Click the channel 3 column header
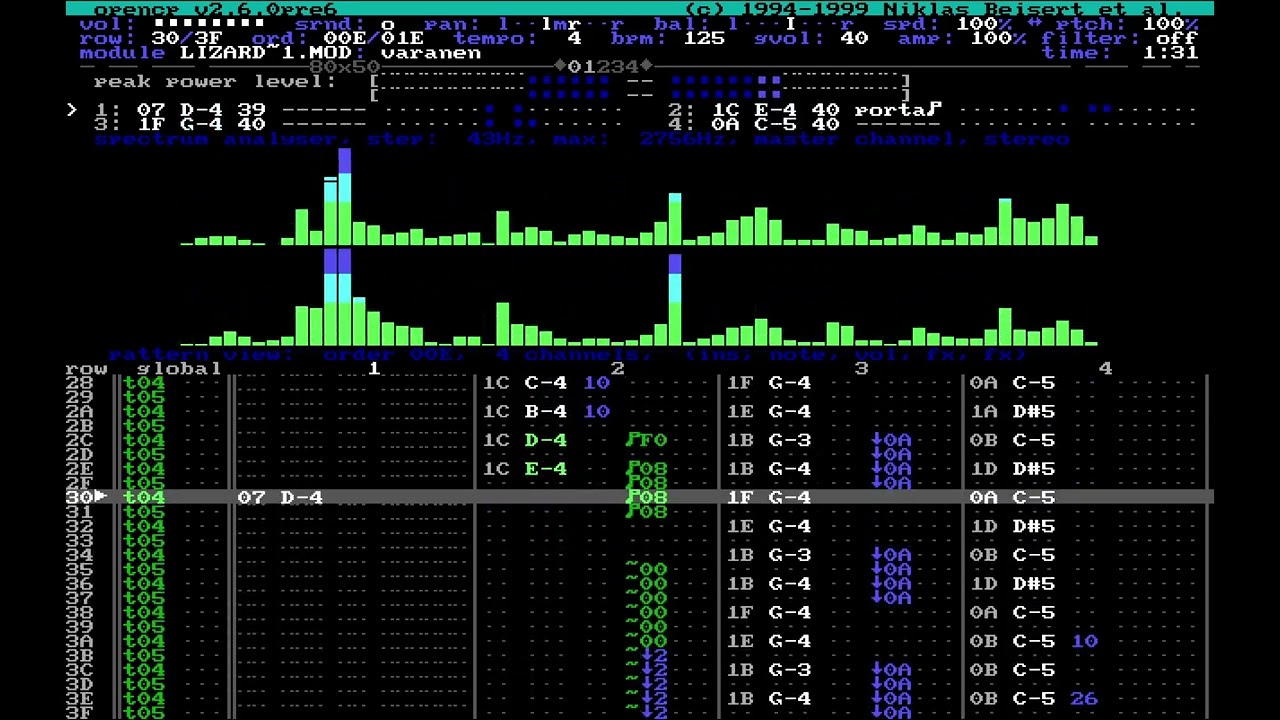The image size is (1280, 720). pyautogui.click(x=861, y=369)
